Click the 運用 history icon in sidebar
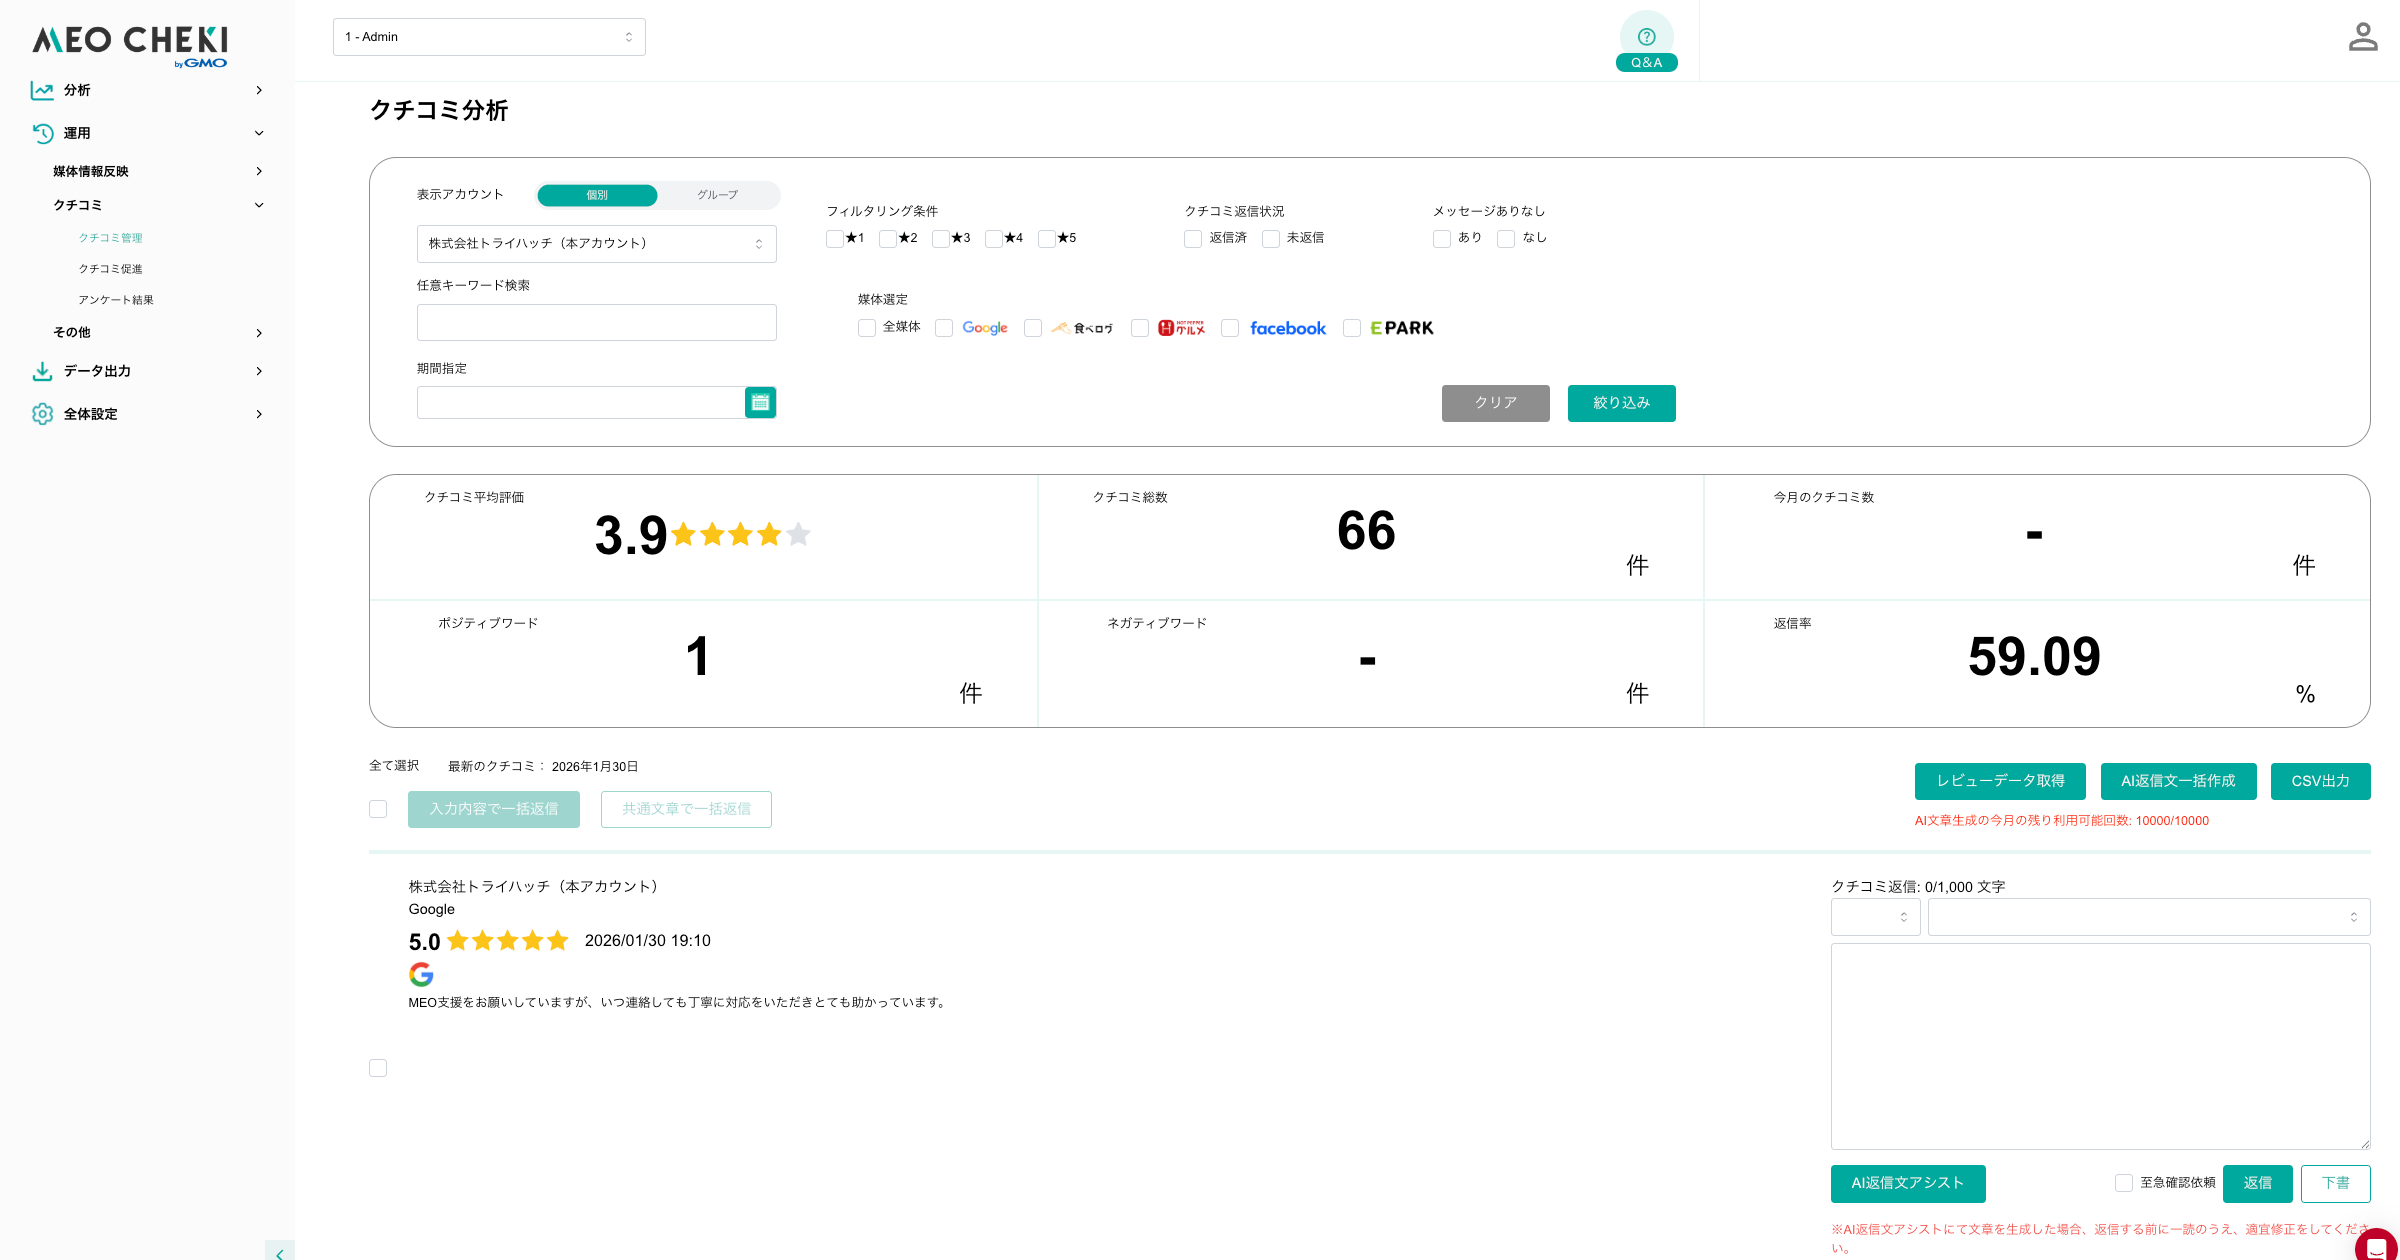2400x1260 pixels. 42,133
